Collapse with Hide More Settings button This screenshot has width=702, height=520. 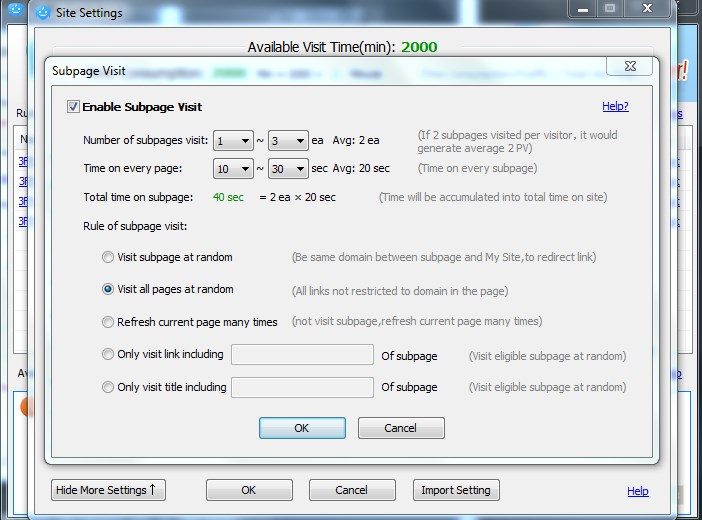click(x=106, y=490)
